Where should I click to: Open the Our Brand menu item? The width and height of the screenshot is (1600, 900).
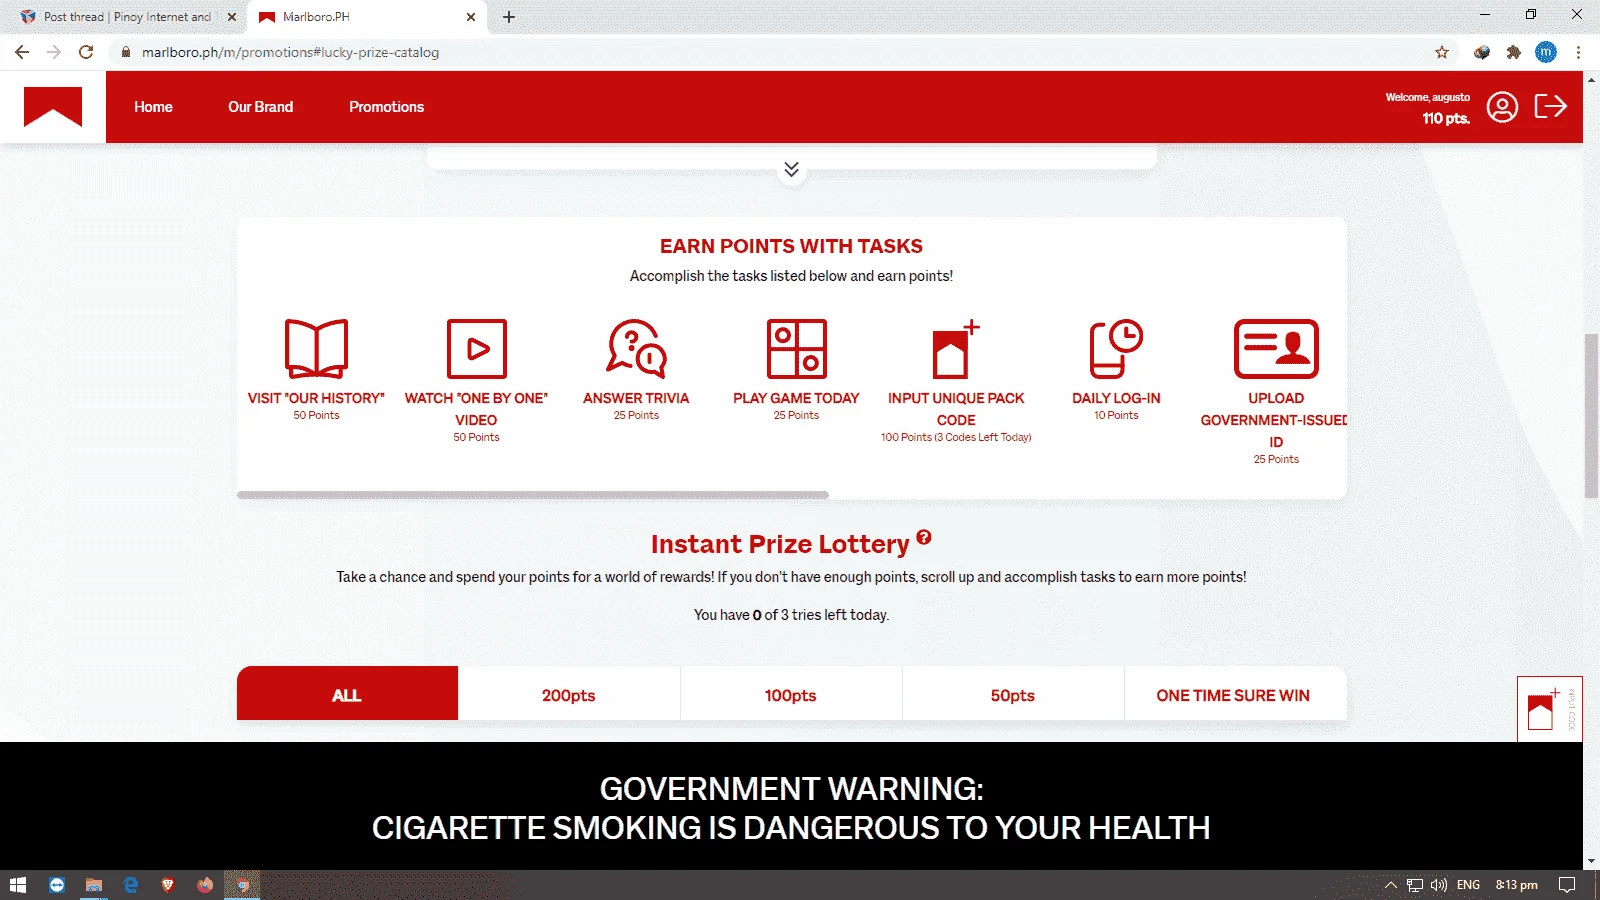click(x=260, y=107)
